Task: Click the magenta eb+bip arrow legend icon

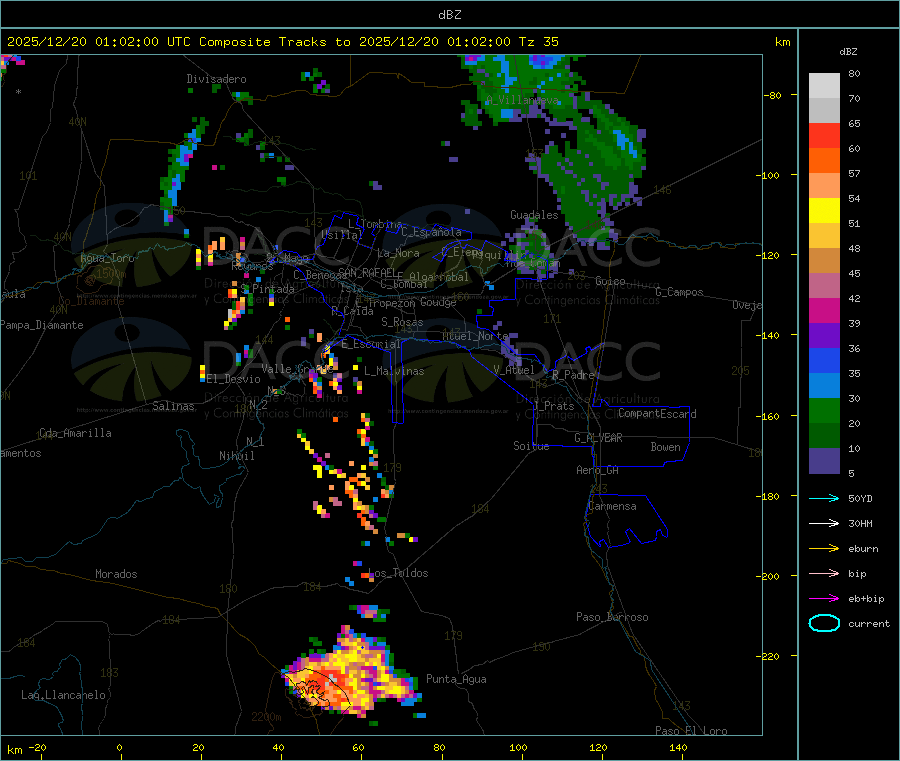Action: (824, 599)
